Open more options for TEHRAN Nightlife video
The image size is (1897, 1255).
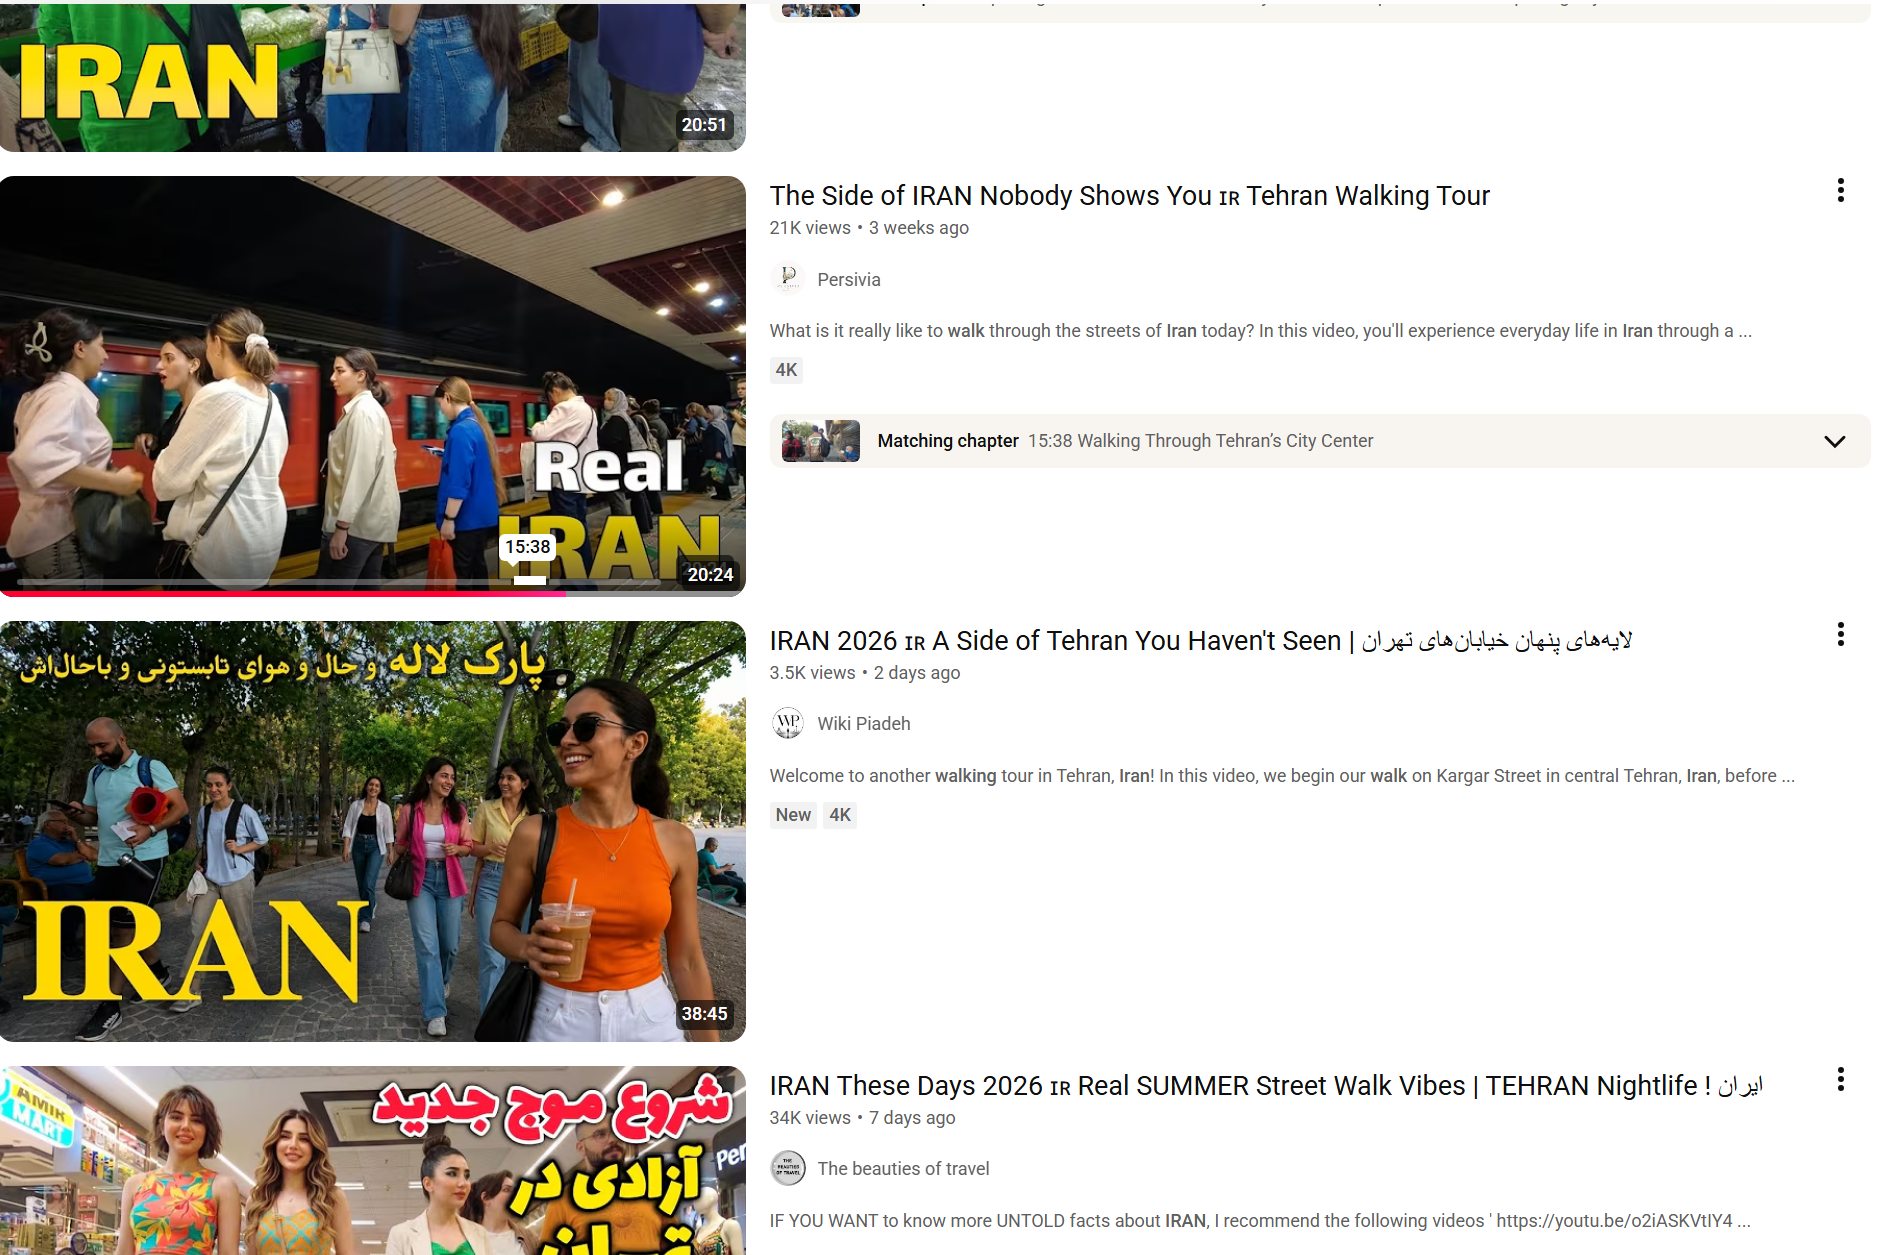1840,1080
